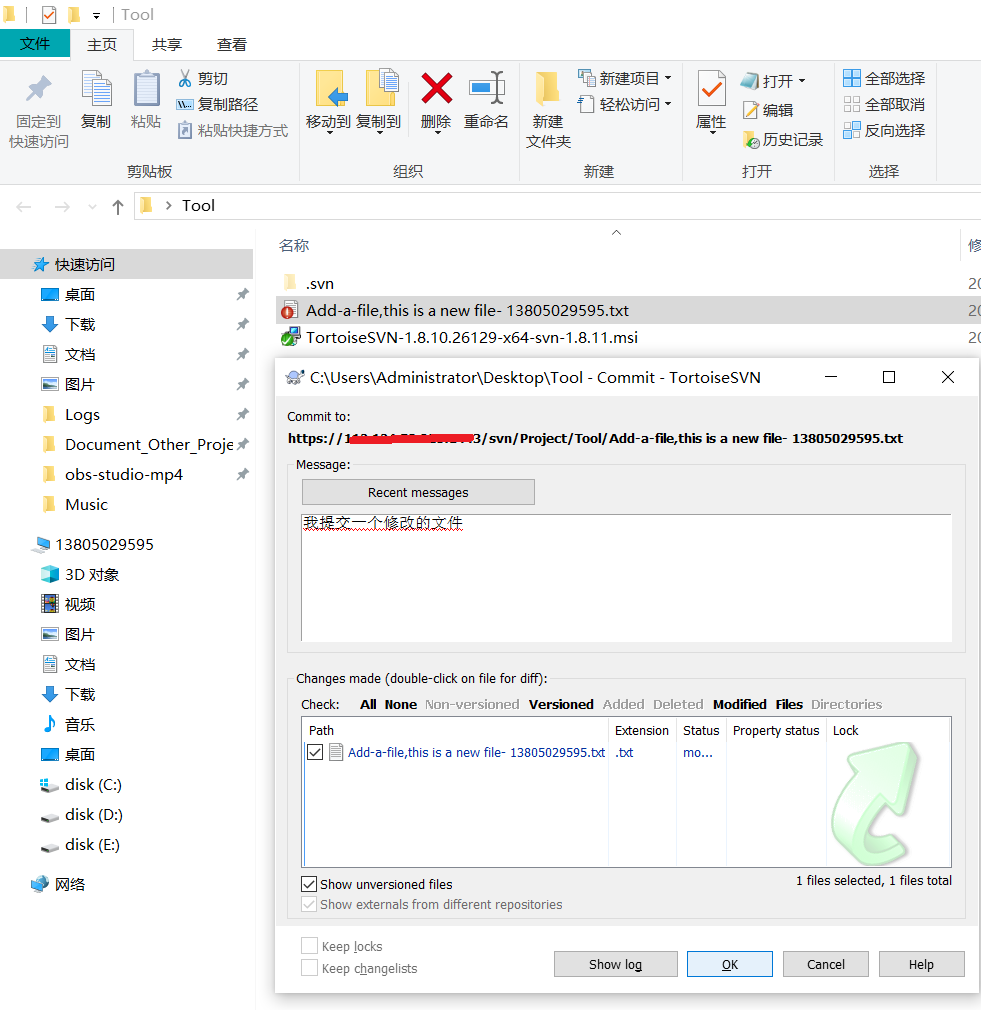Image resolution: width=981 pixels, height=1010 pixels.
Task: Expand the Easy access (轻松访问) dropdown
Action: click(x=668, y=104)
